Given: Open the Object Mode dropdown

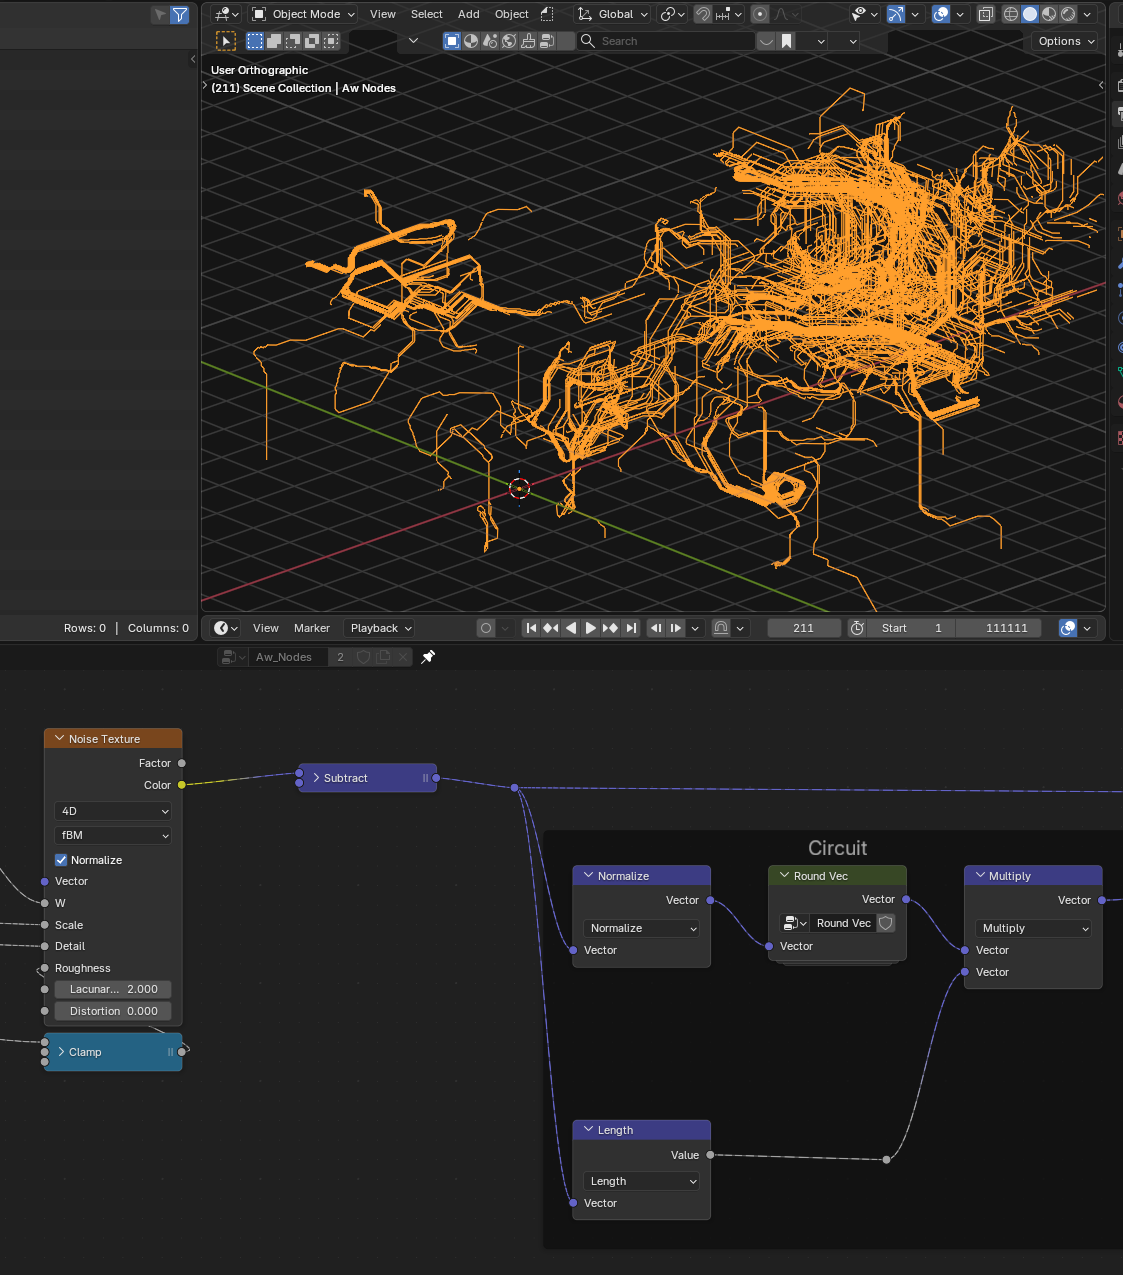Looking at the screenshot, I should [x=303, y=14].
